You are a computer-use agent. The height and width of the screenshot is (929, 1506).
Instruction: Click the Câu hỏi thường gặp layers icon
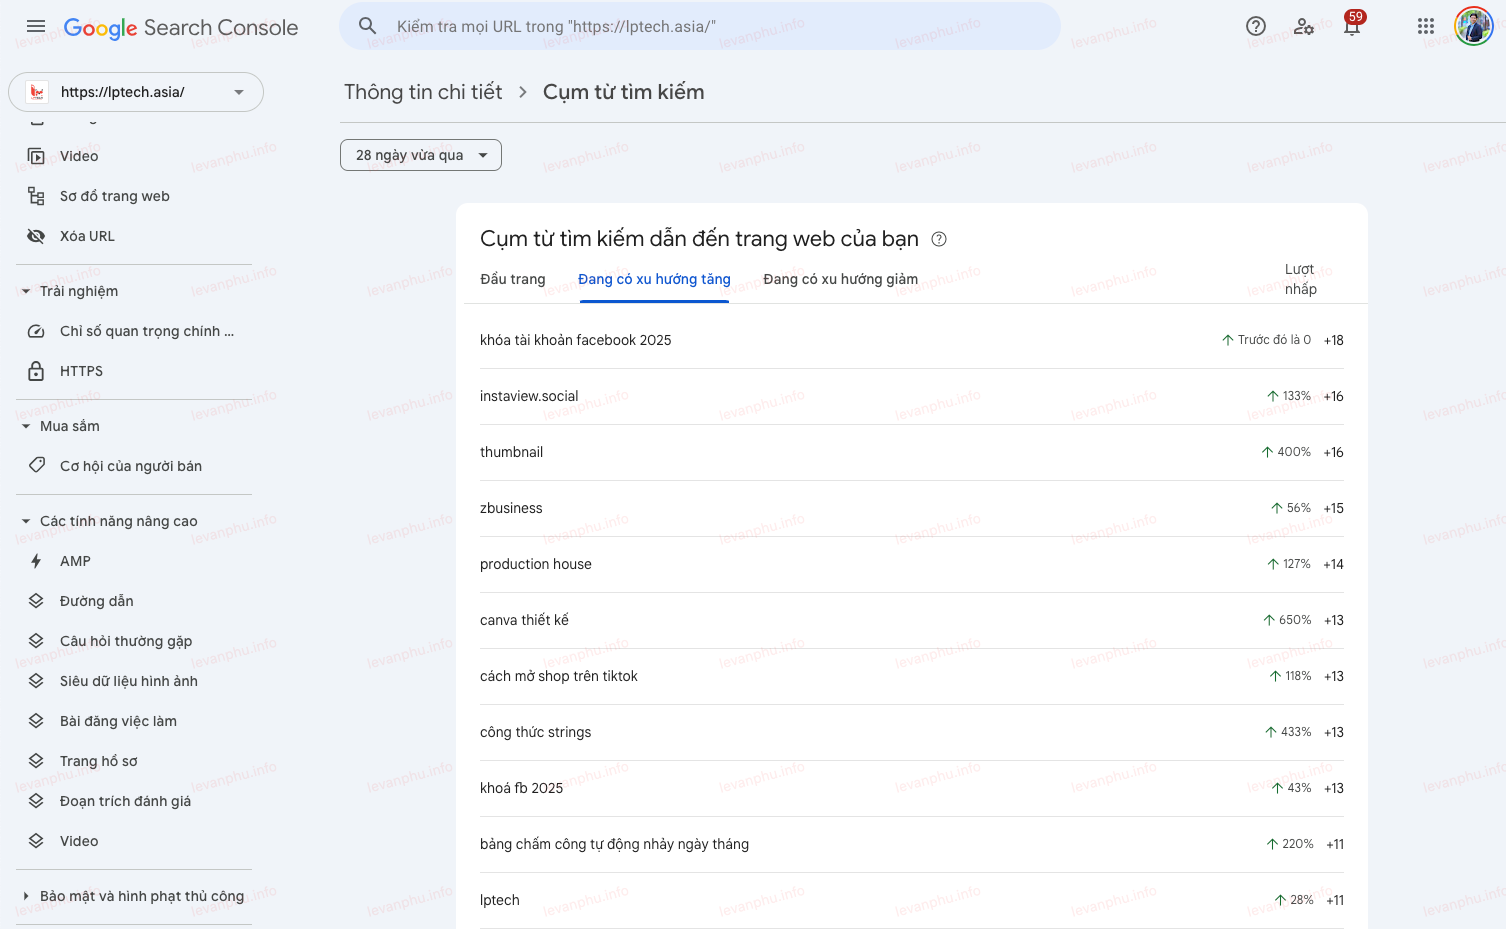36,641
